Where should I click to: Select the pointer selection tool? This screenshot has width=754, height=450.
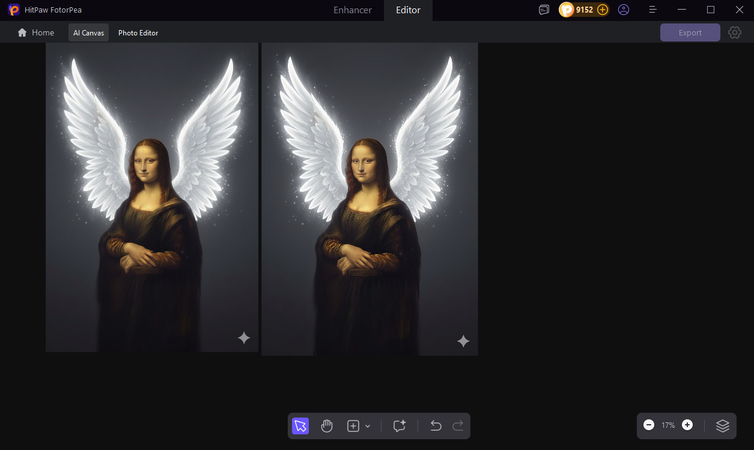(300, 426)
